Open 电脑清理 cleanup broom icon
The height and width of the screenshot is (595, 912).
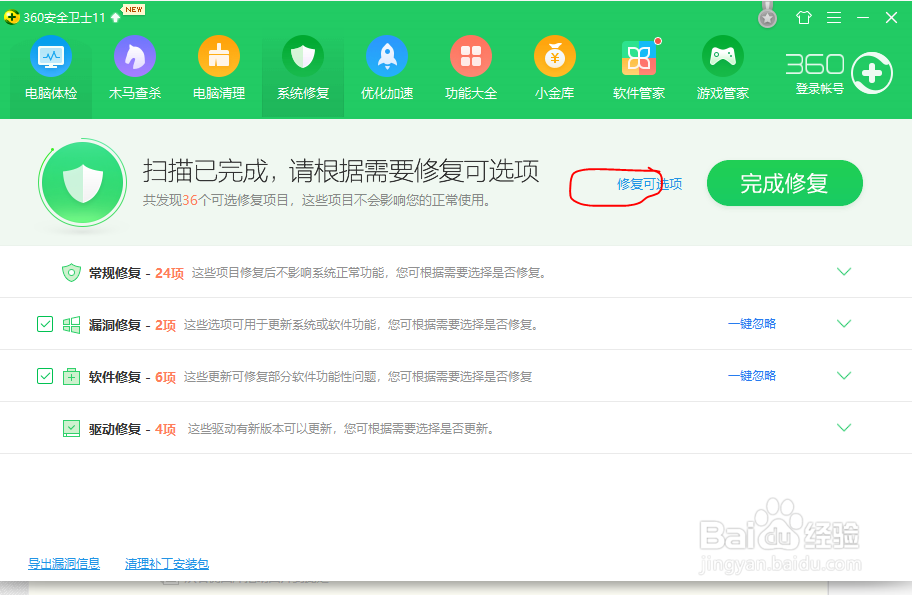click(x=219, y=56)
